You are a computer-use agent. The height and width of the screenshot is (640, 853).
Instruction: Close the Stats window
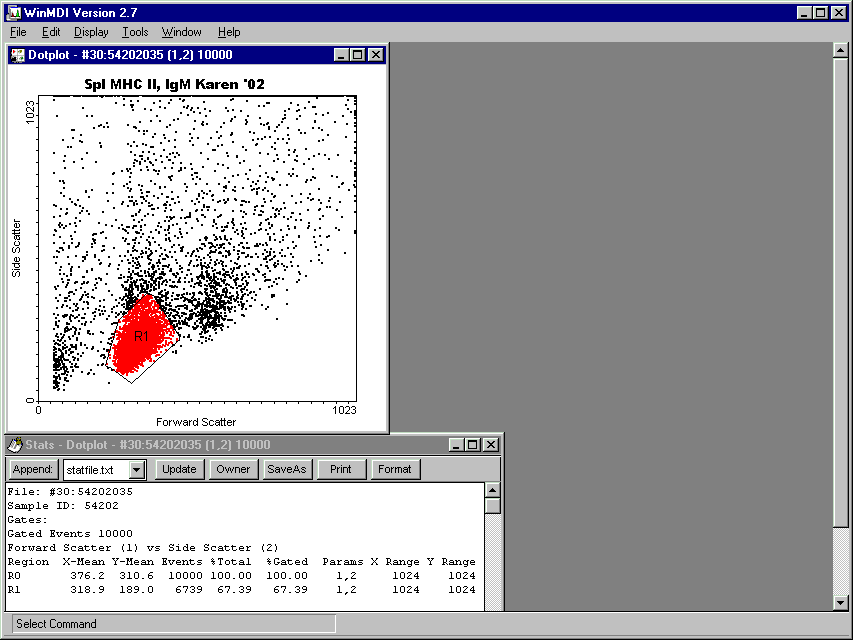click(490, 445)
